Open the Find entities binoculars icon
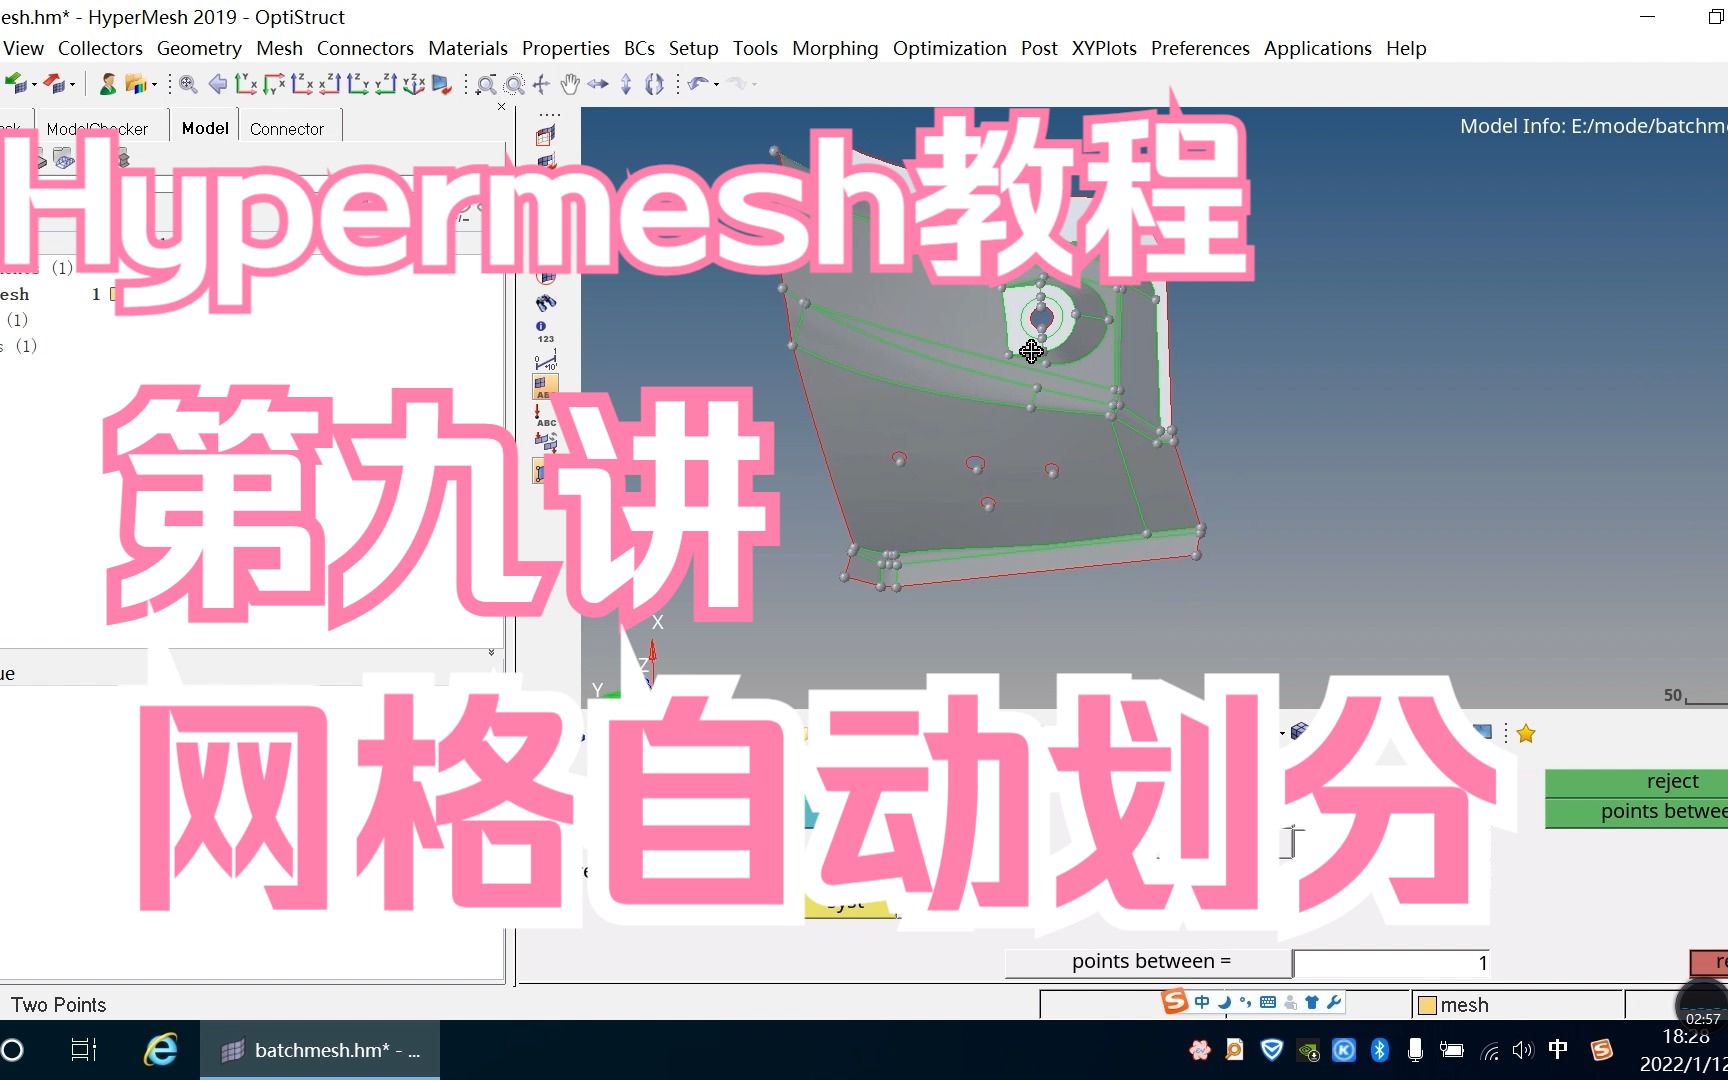 click(x=545, y=304)
